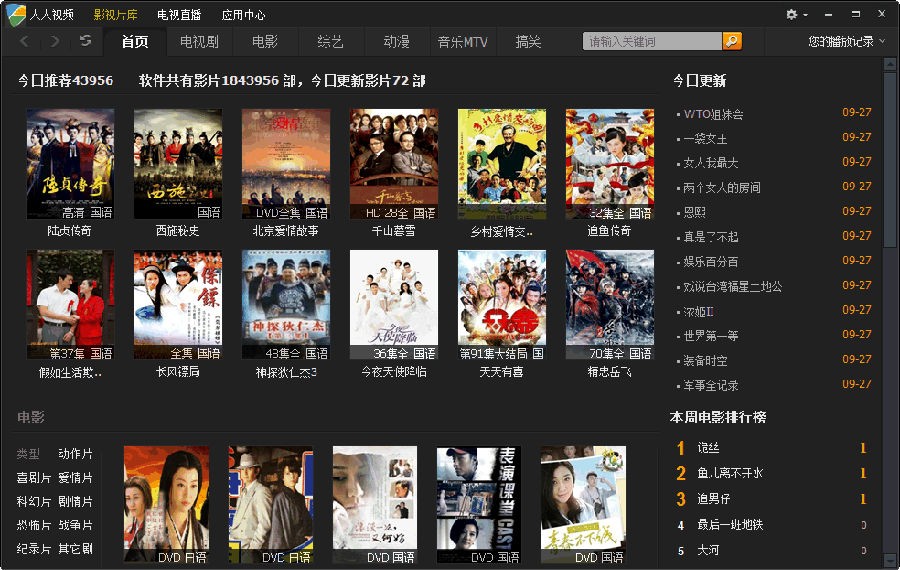Screen dimensions: 900x570
Task: Click the forward navigation arrow
Action: pos(55,41)
